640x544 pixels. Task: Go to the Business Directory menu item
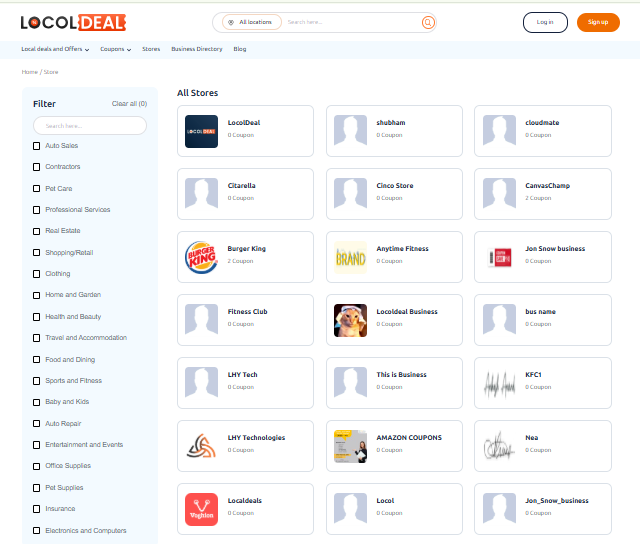point(197,49)
